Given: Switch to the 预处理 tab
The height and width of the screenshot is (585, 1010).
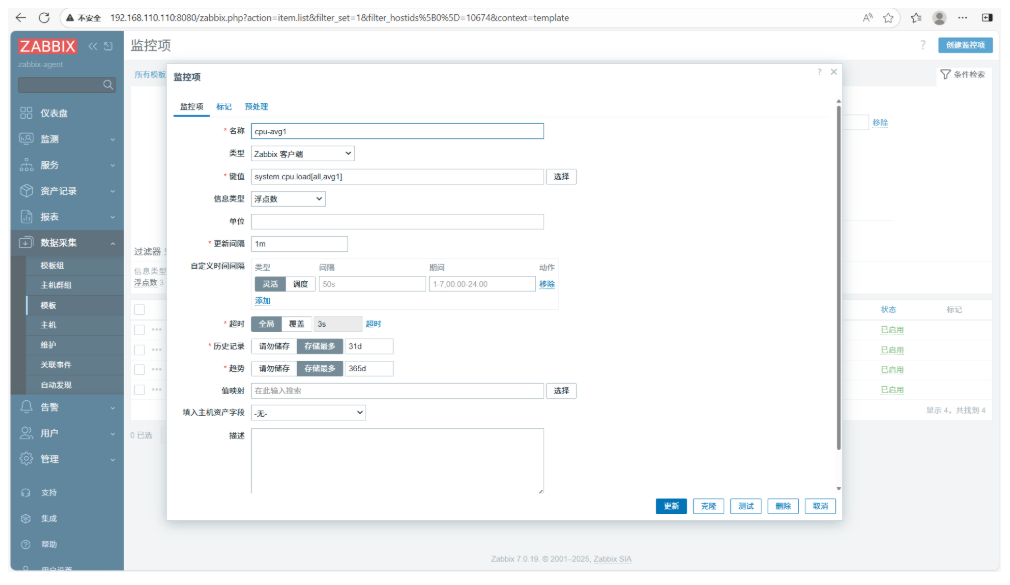Looking at the screenshot, I should 256,106.
